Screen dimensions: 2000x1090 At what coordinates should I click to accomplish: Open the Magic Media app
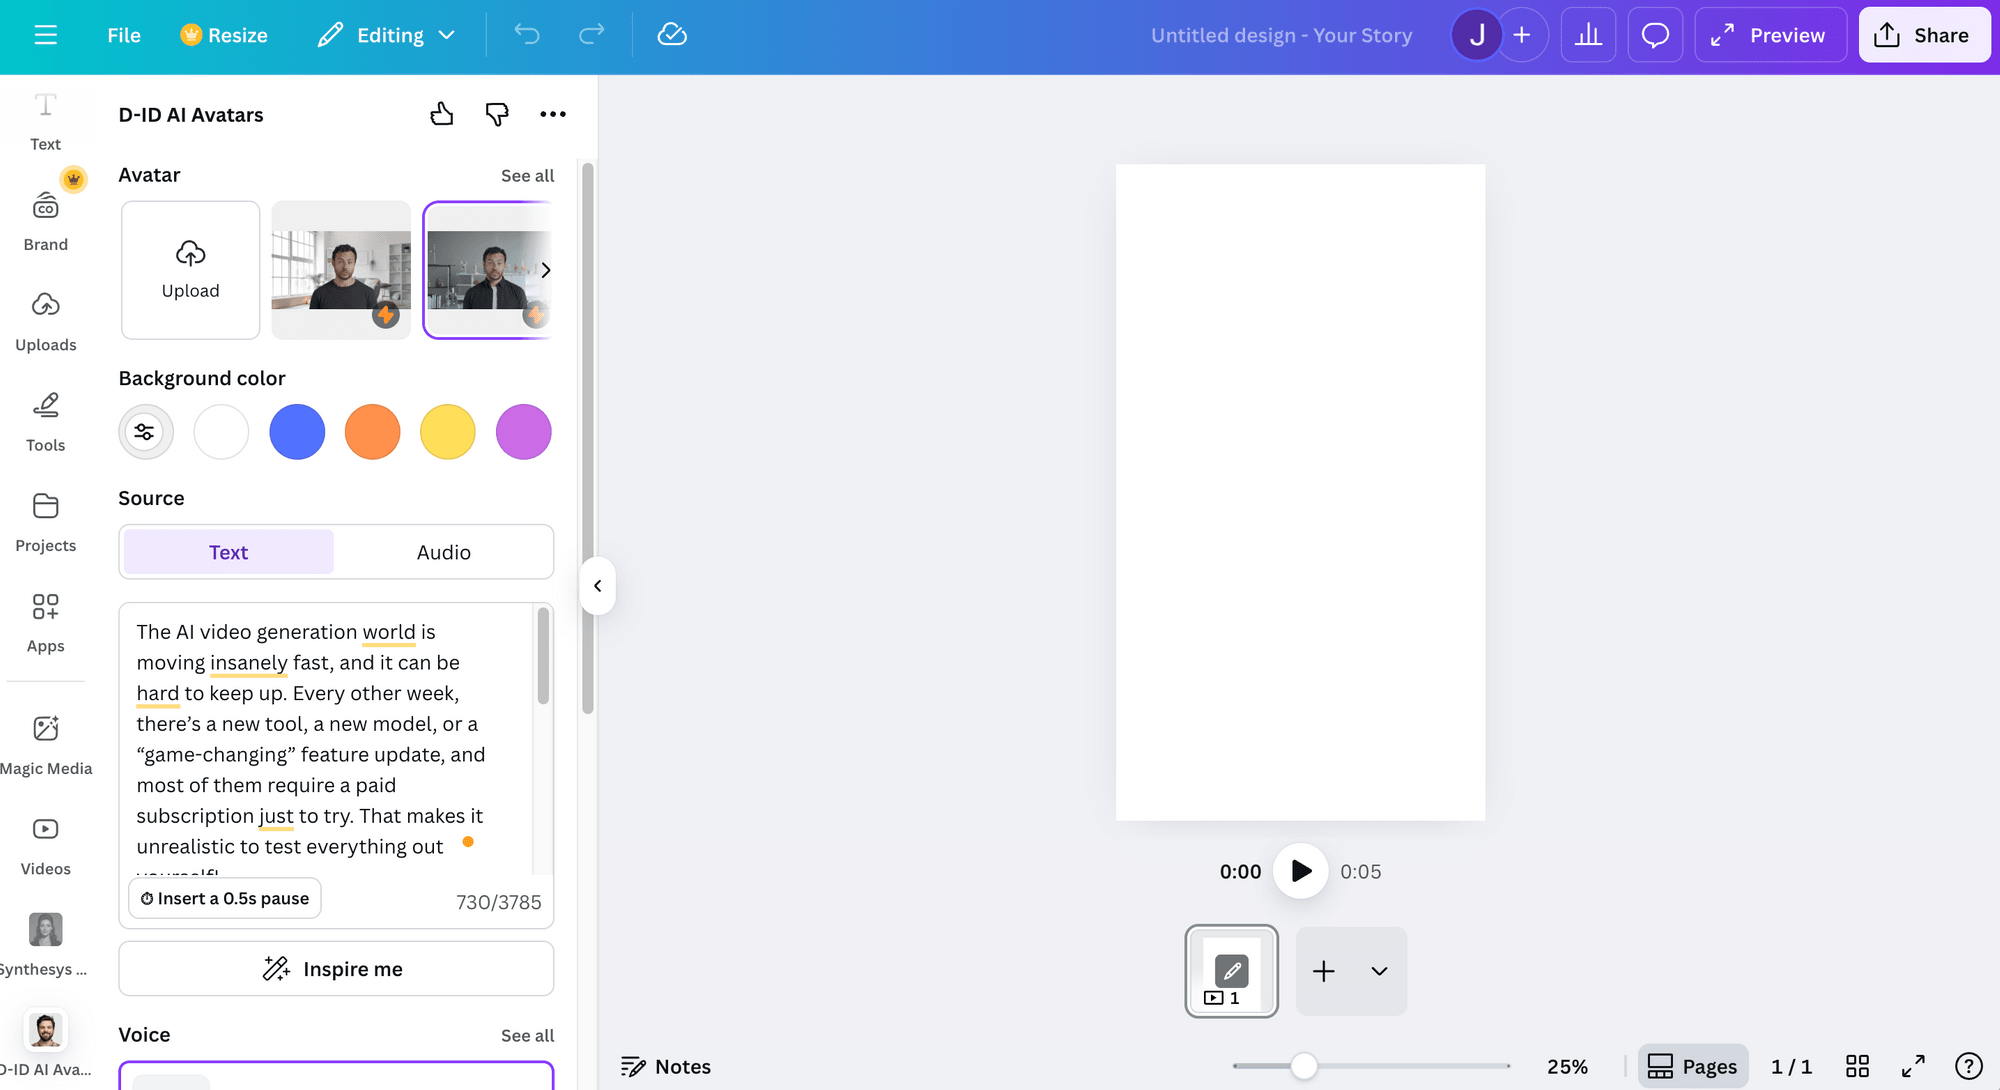tap(45, 738)
